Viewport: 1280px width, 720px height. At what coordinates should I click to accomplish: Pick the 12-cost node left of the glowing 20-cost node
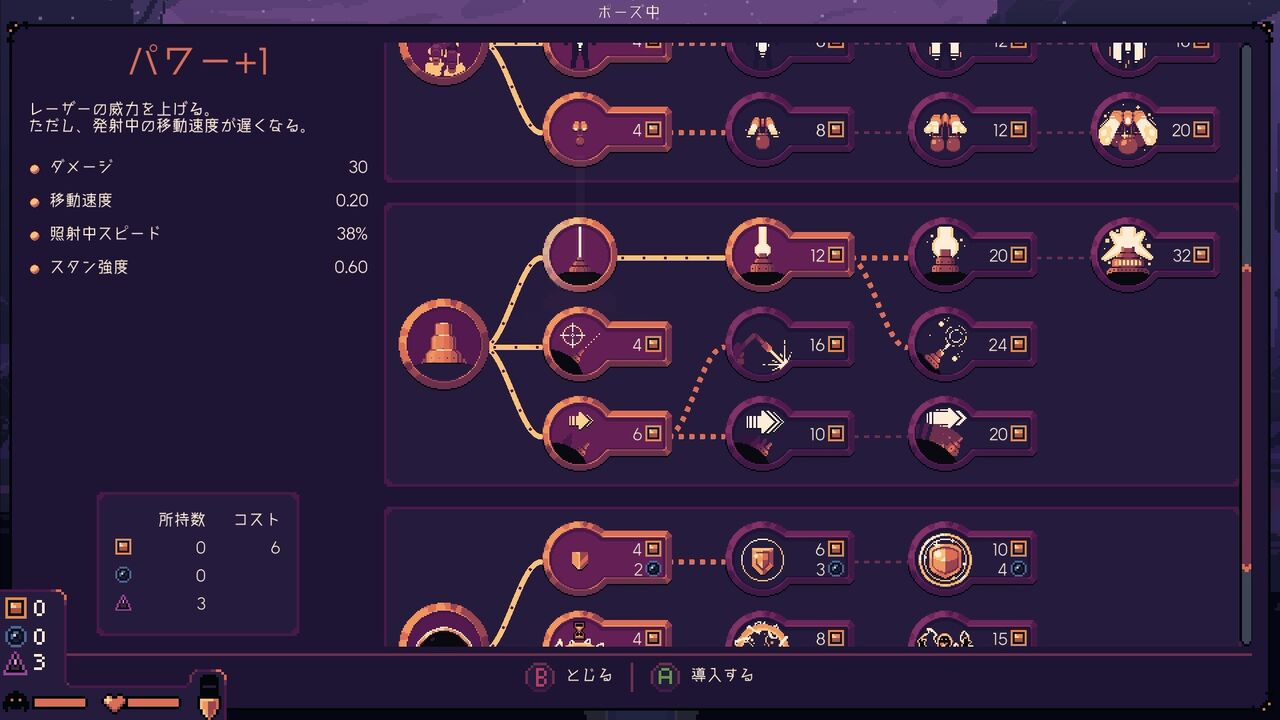tap(972, 130)
